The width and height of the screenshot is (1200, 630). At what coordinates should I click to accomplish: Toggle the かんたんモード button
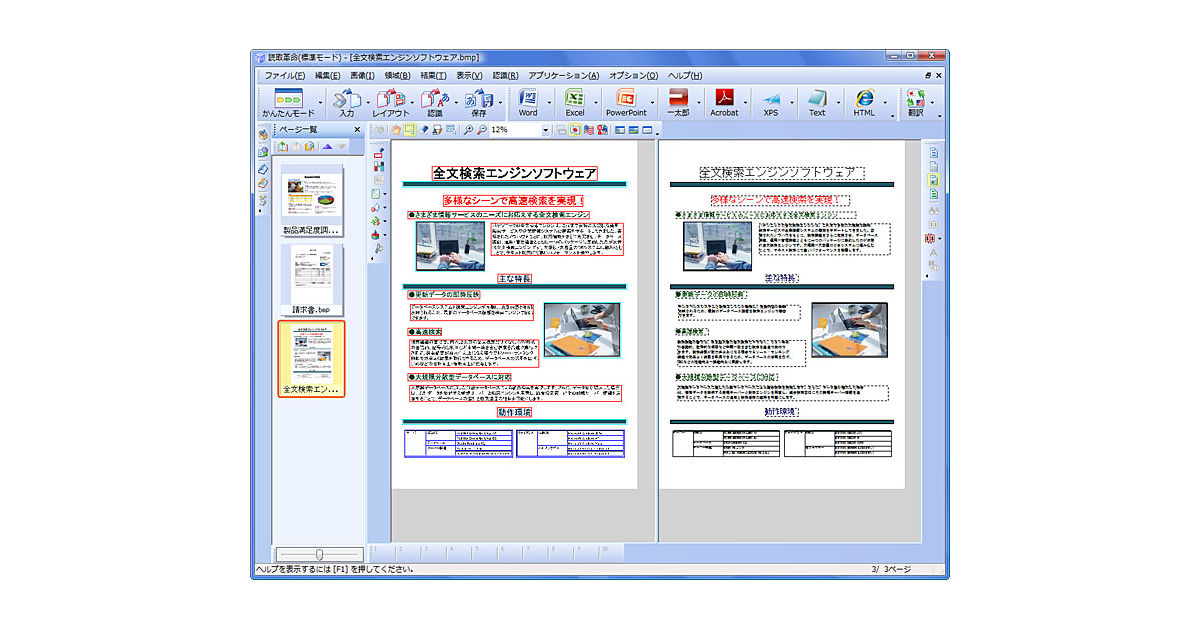coord(287,102)
